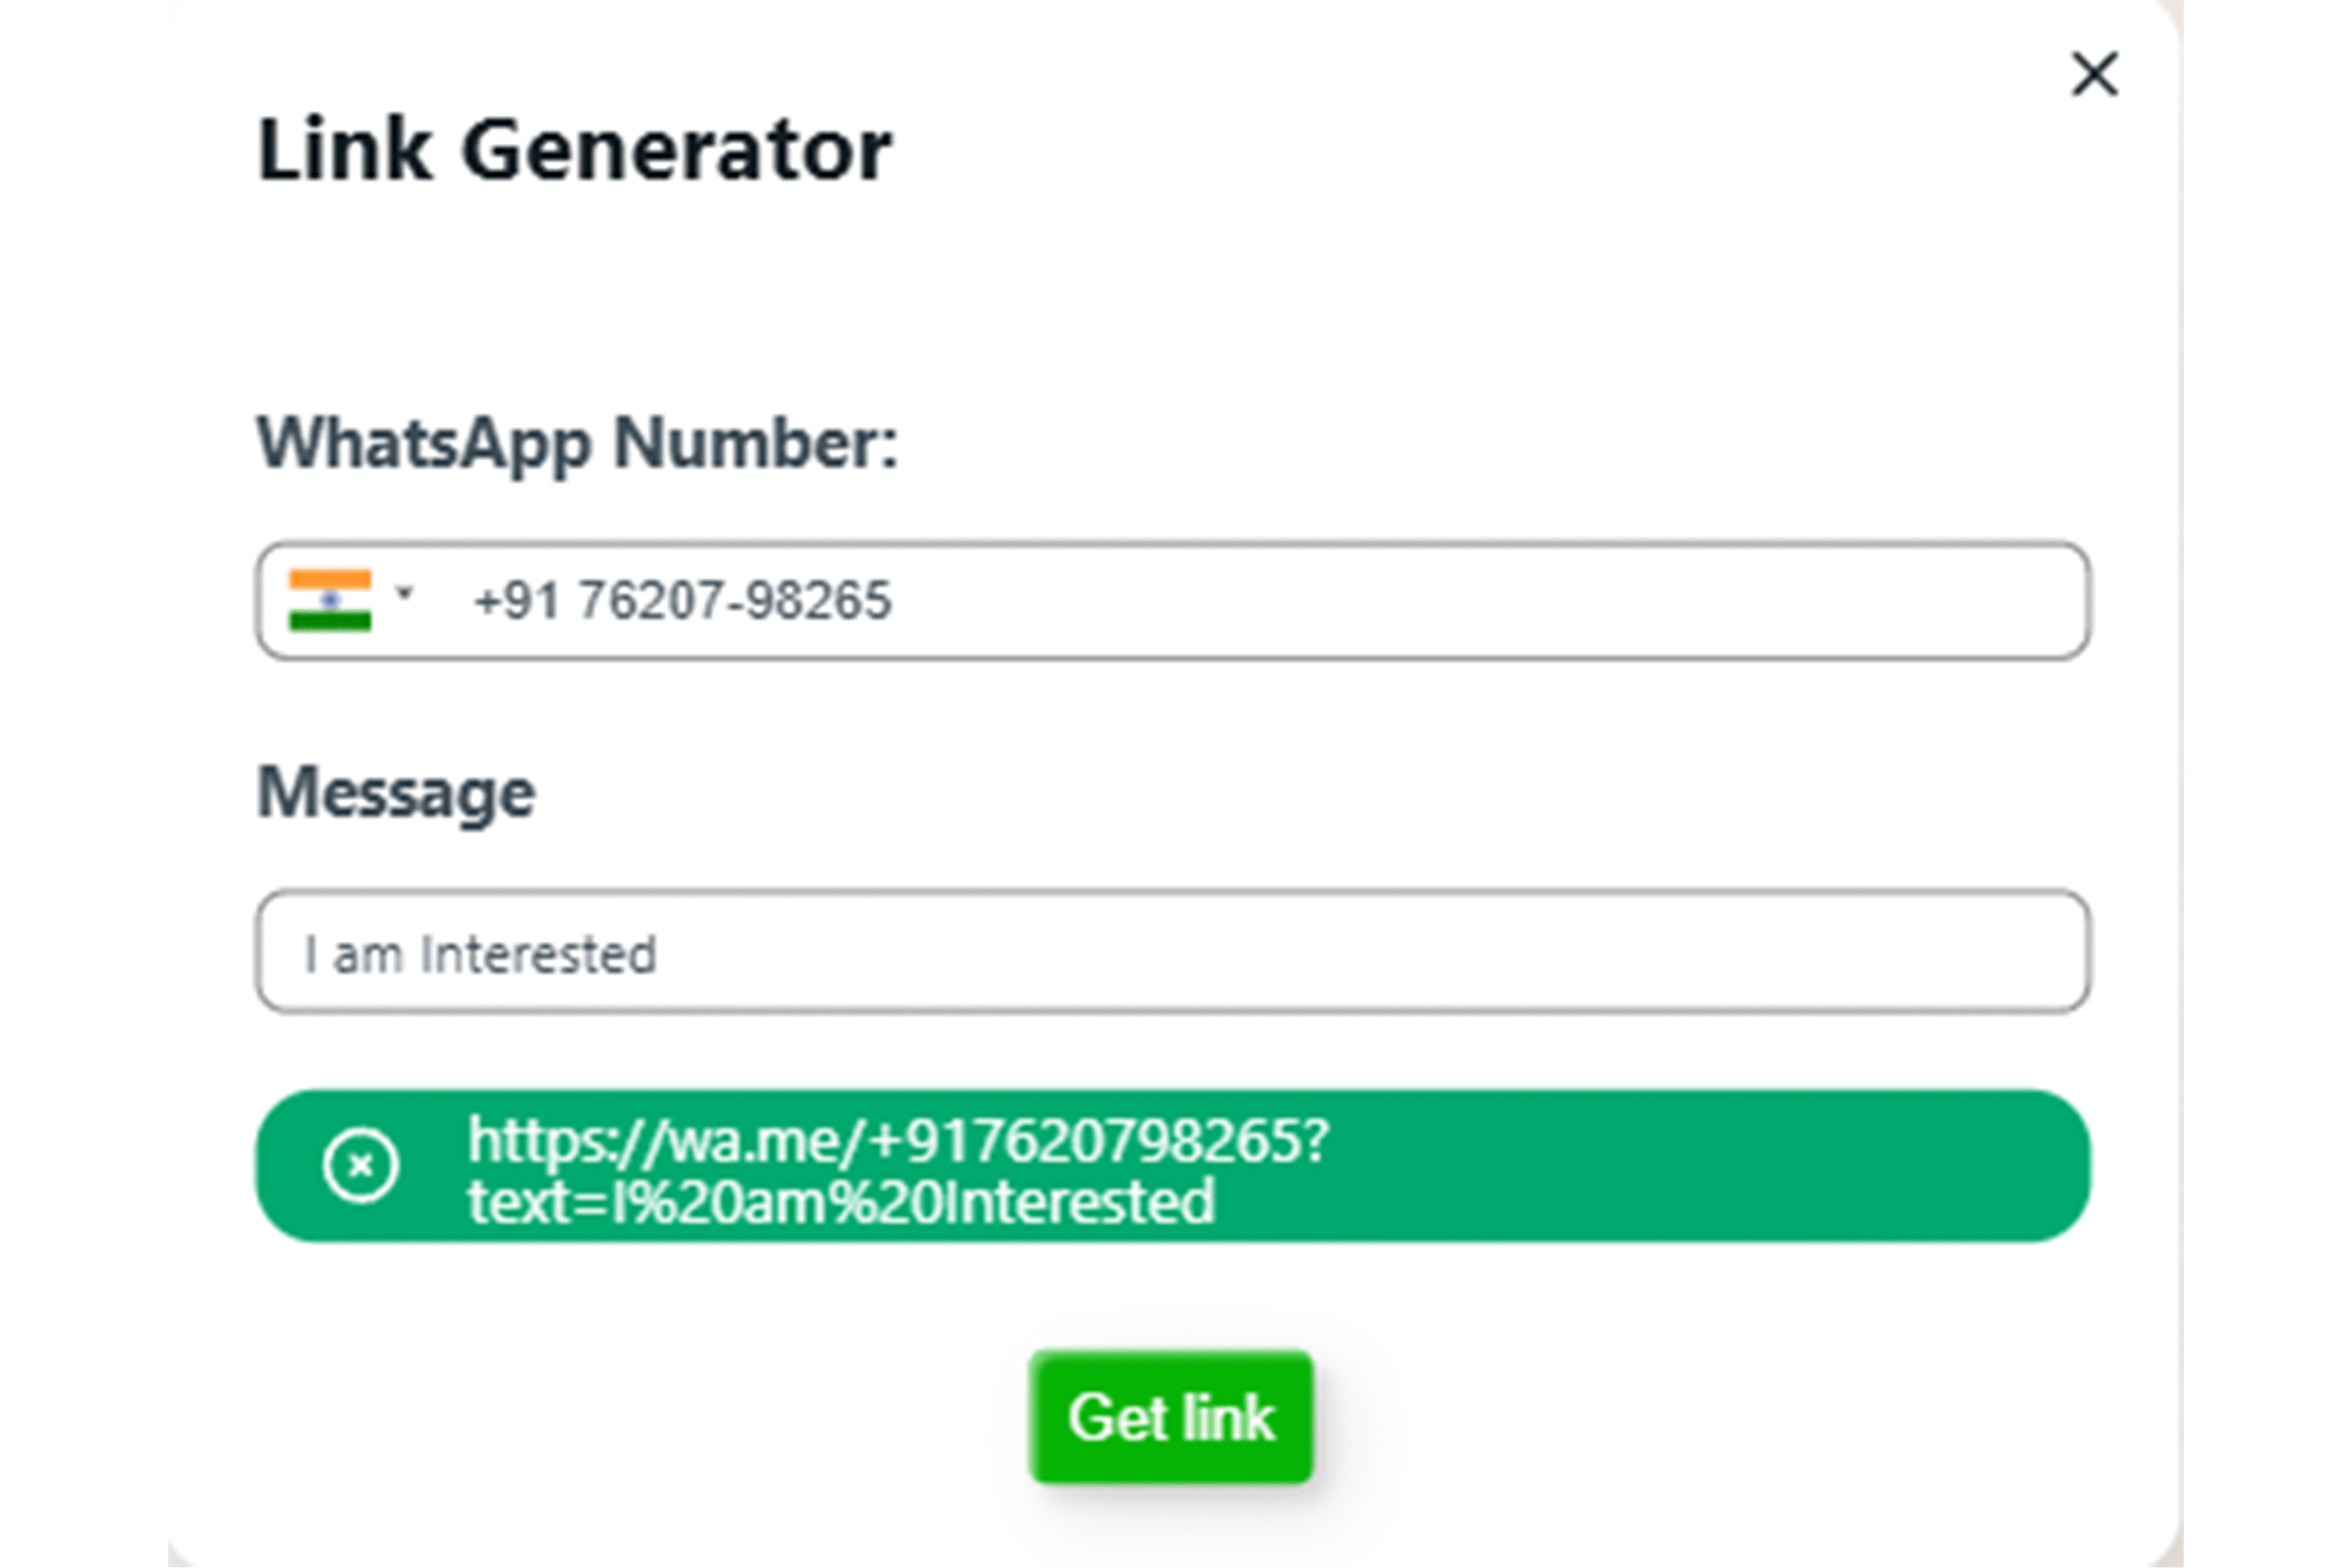Click the empty right side of green link bar
This screenshot has width=2352, height=1568.
pos(1750,1166)
